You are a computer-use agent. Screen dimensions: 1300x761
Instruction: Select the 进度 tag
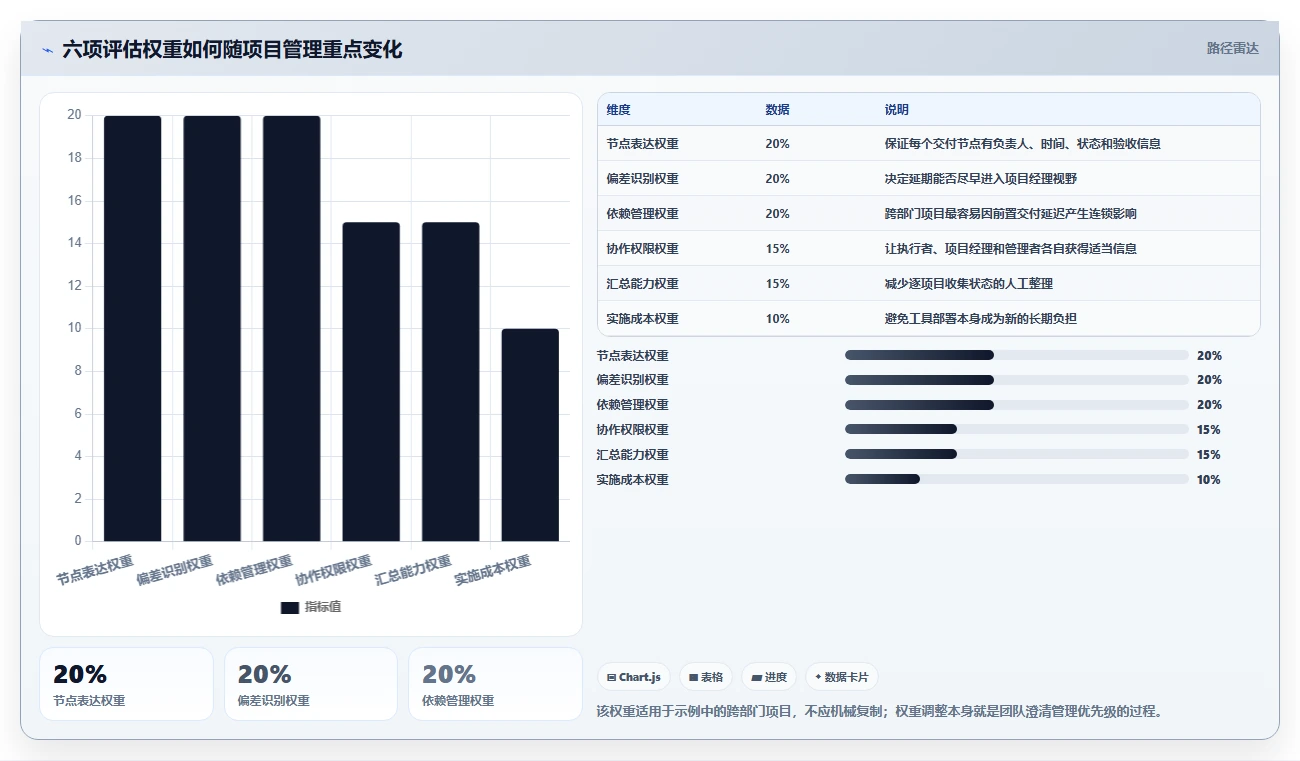[769, 677]
